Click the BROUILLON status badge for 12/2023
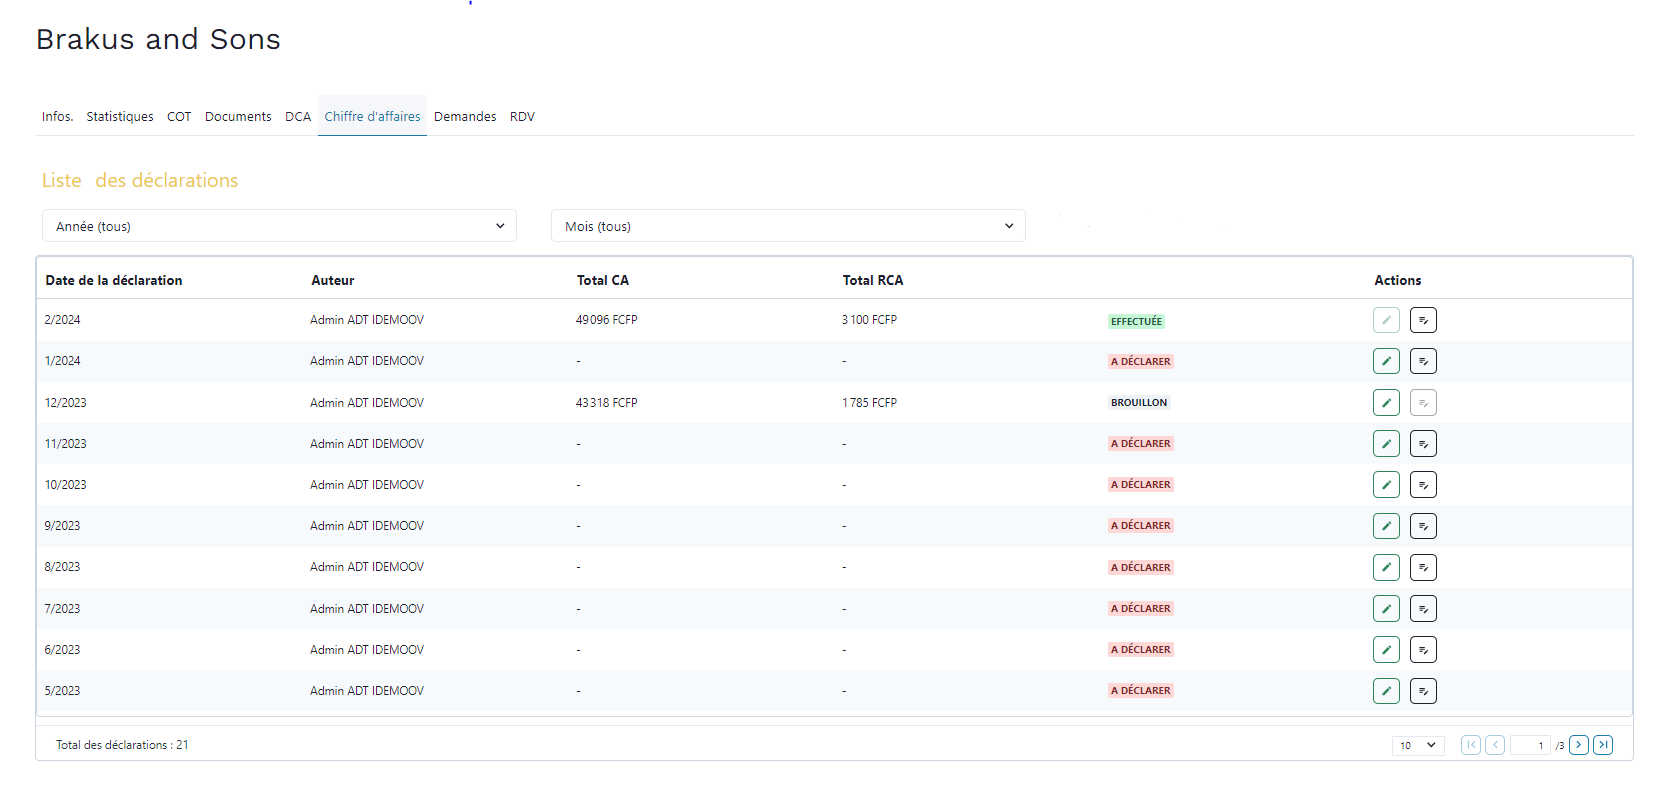Viewport: 1673px width, 792px height. pyautogui.click(x=1139, y=403)
